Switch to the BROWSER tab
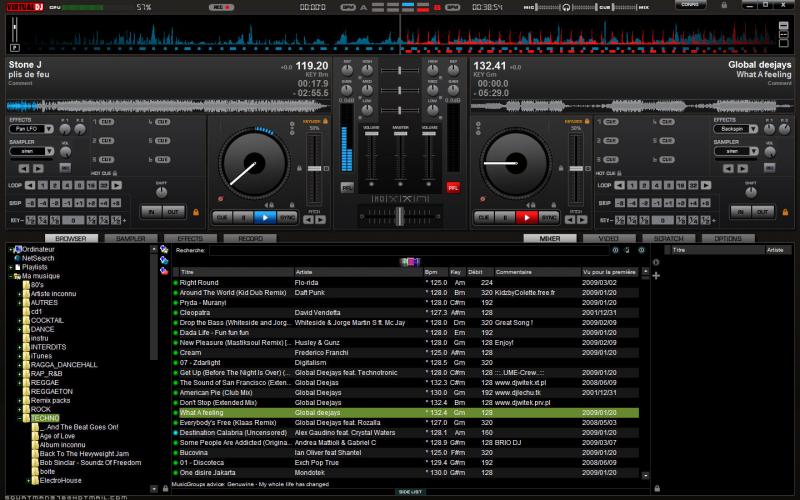 coord(70,238)
